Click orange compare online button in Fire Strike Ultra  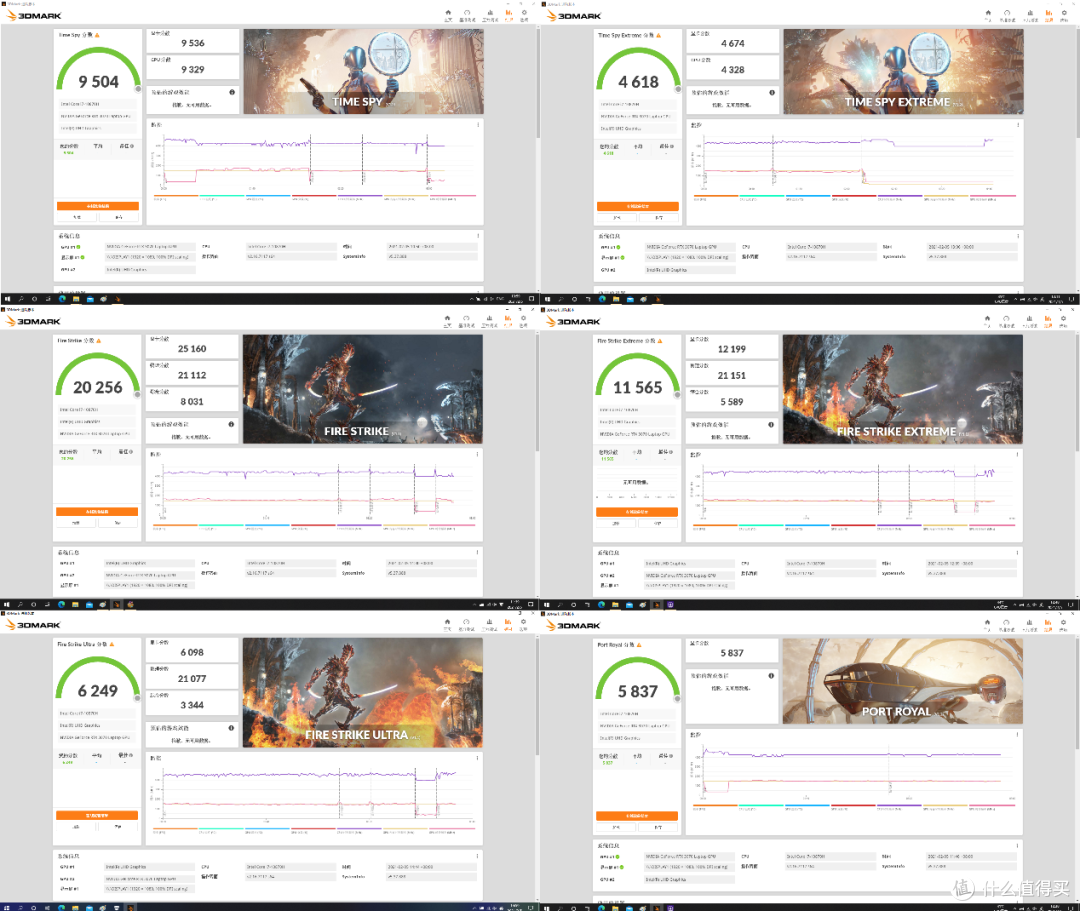[97, 815]
